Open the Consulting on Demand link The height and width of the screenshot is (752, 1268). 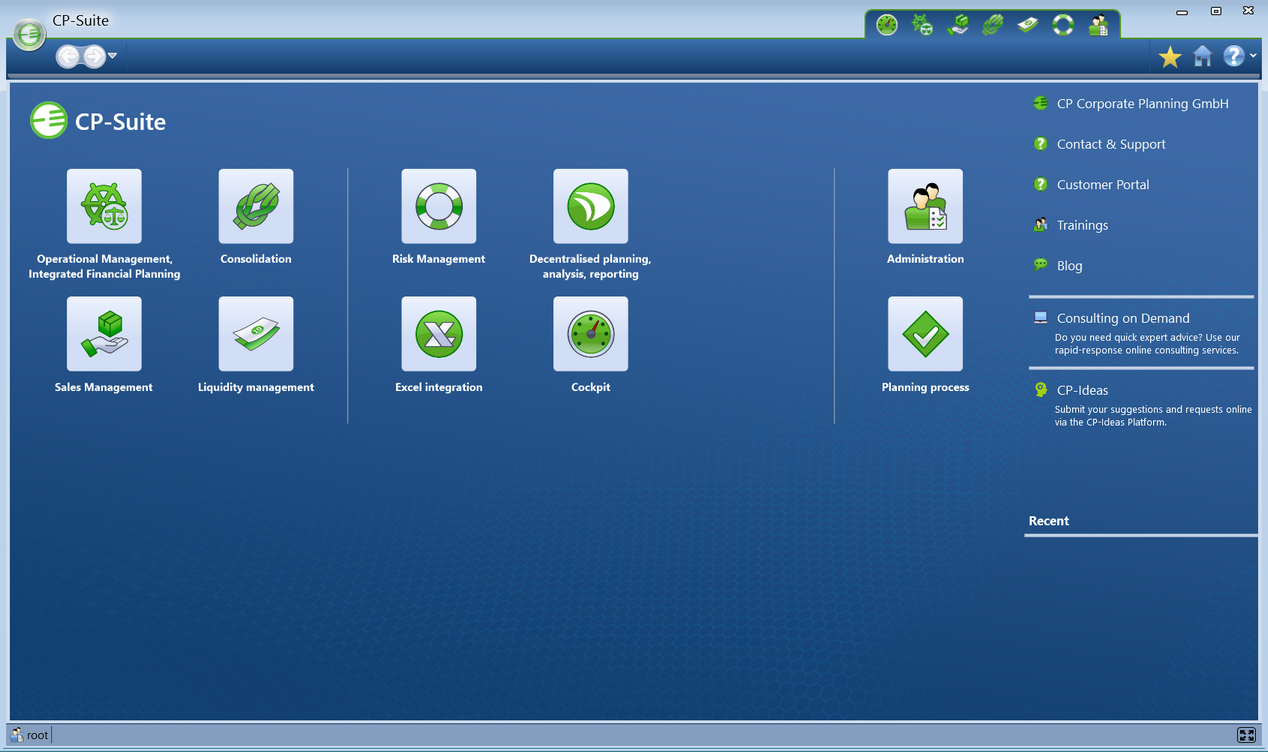[x=1123, y=318]
